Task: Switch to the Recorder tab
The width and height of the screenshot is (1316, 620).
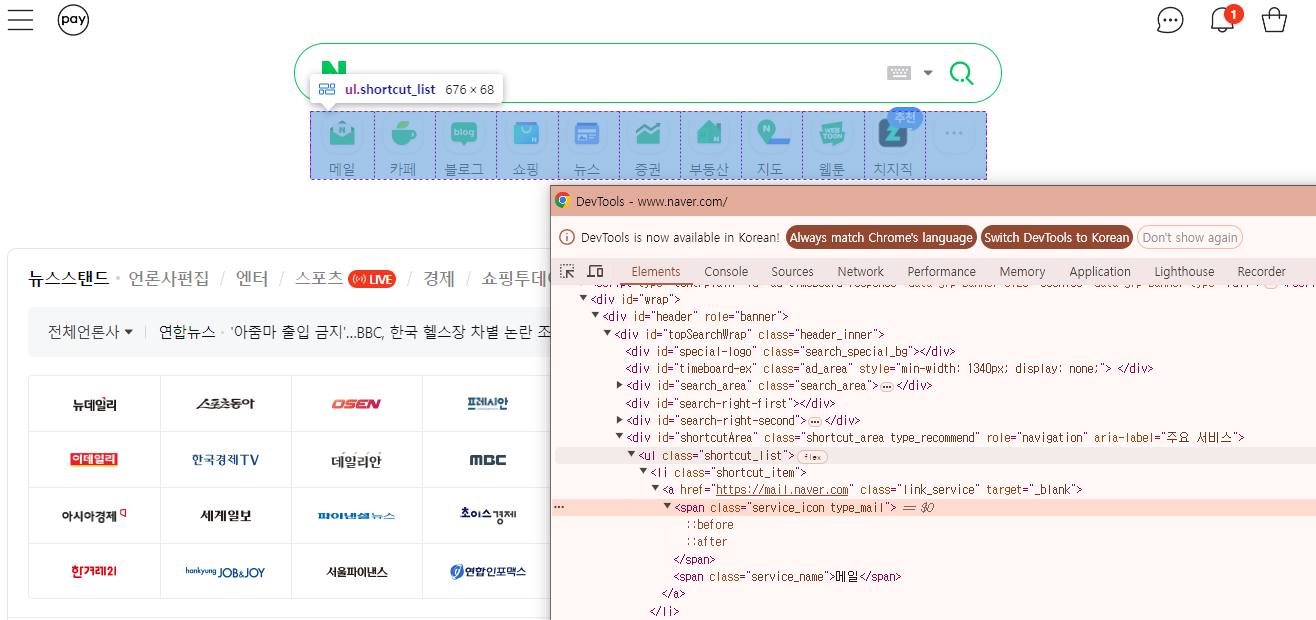Action: [x=1261, y=271]
